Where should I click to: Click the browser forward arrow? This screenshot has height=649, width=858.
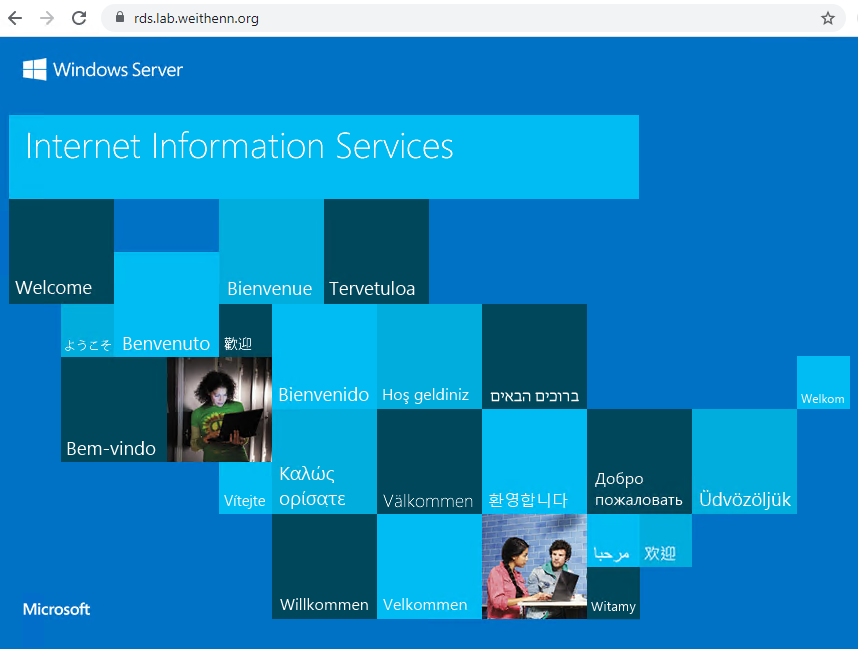pyautogui.click(x=47, y=18)
